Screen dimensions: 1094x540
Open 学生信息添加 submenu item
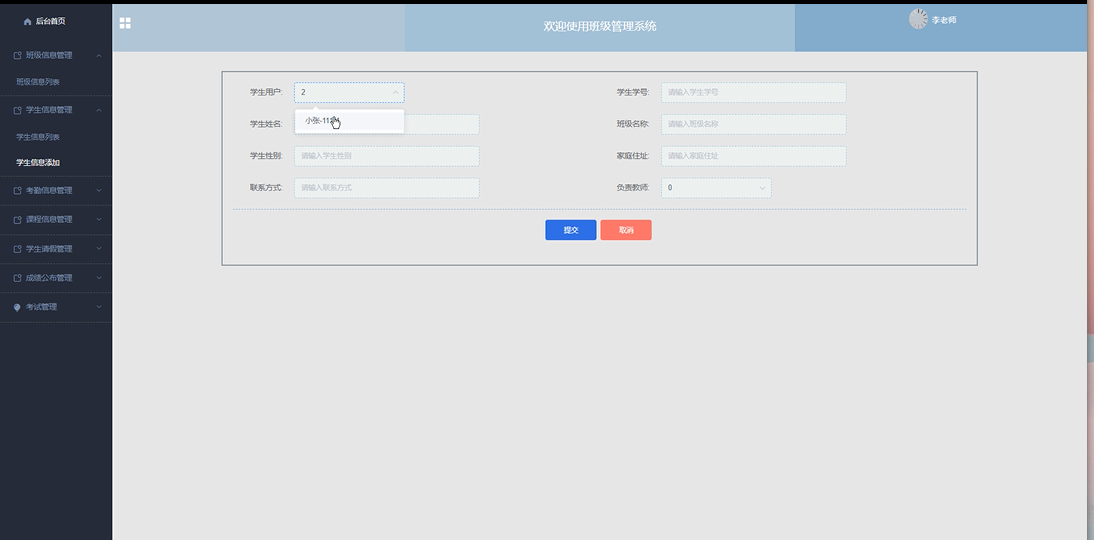coord(38,163)
